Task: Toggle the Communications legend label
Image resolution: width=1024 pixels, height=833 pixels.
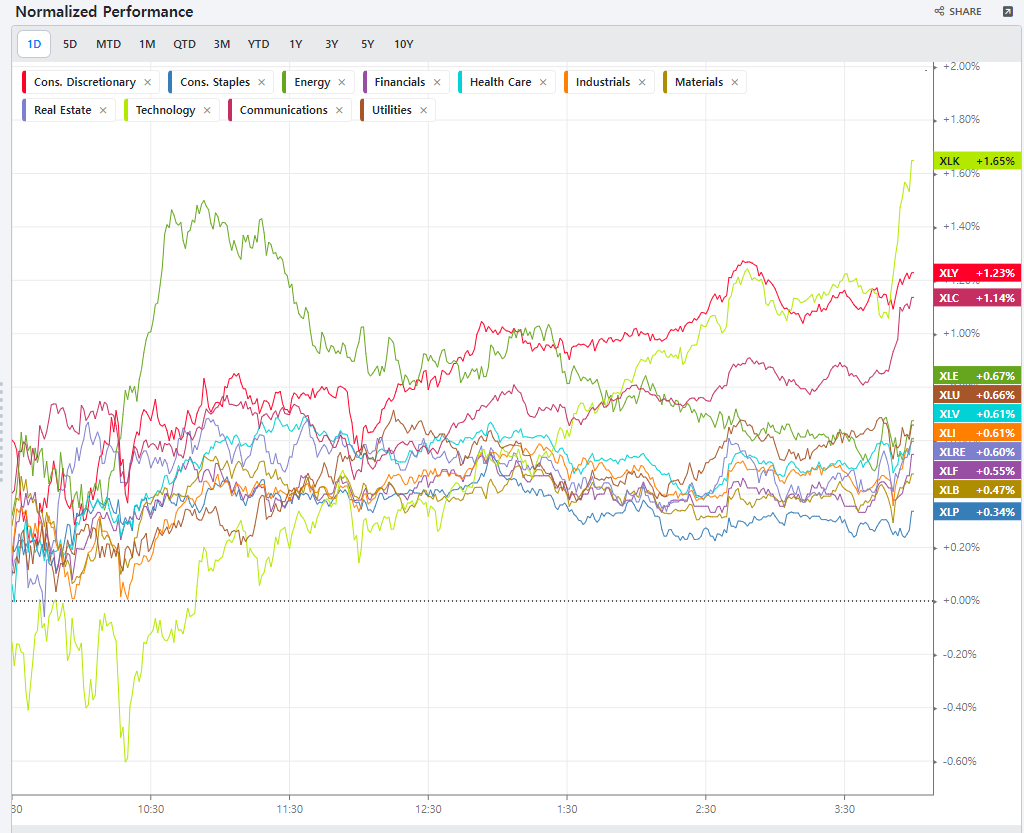Action: (x=283, y=110)
